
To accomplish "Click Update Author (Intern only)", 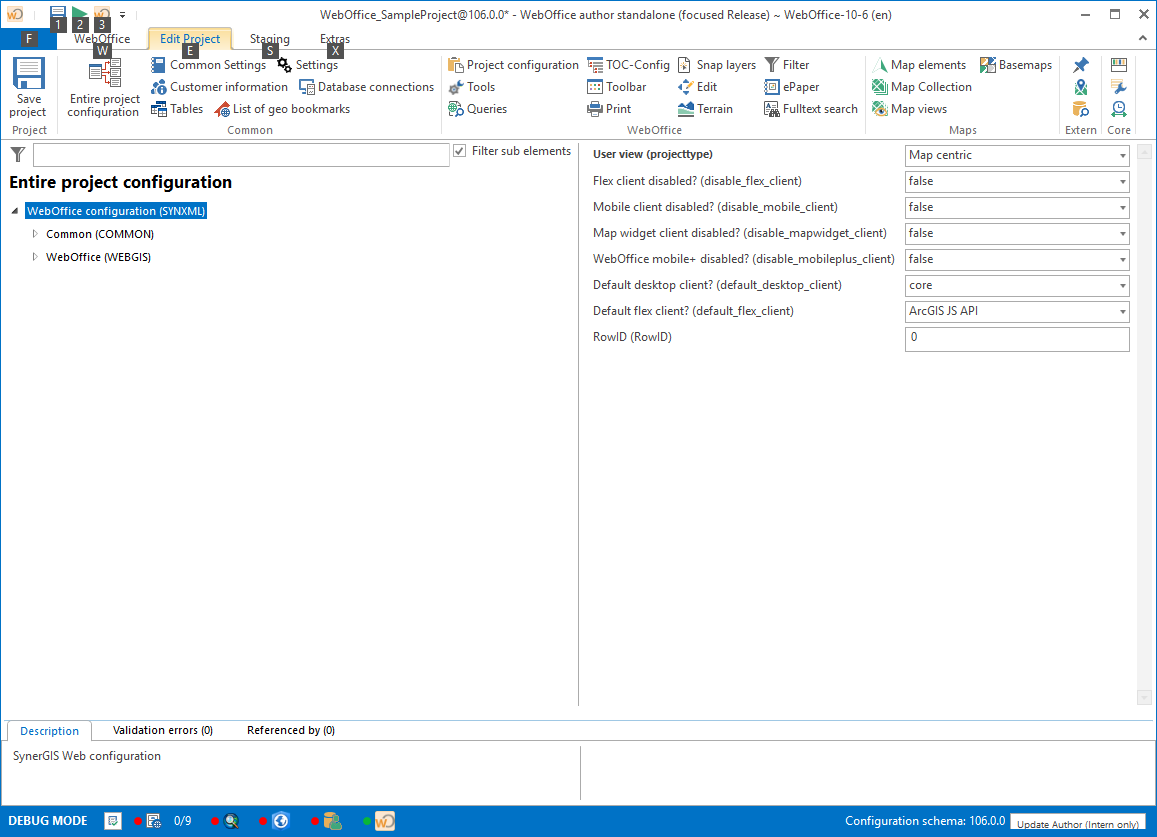I will (1078, 822).
